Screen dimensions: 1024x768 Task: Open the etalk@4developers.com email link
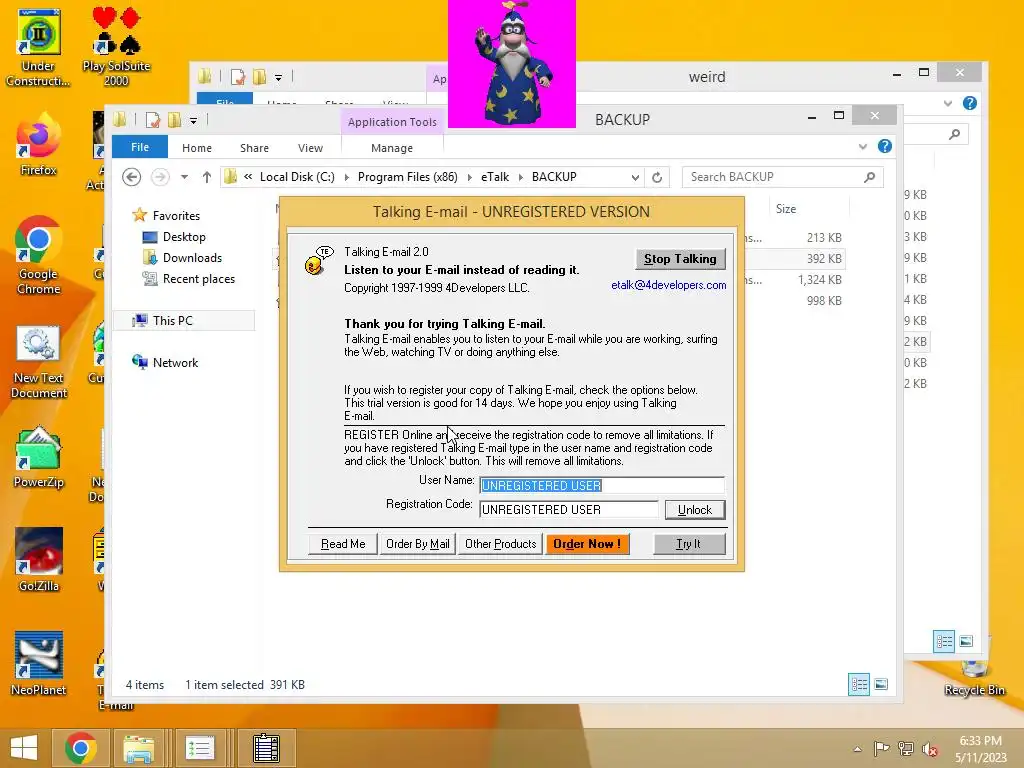668,285
